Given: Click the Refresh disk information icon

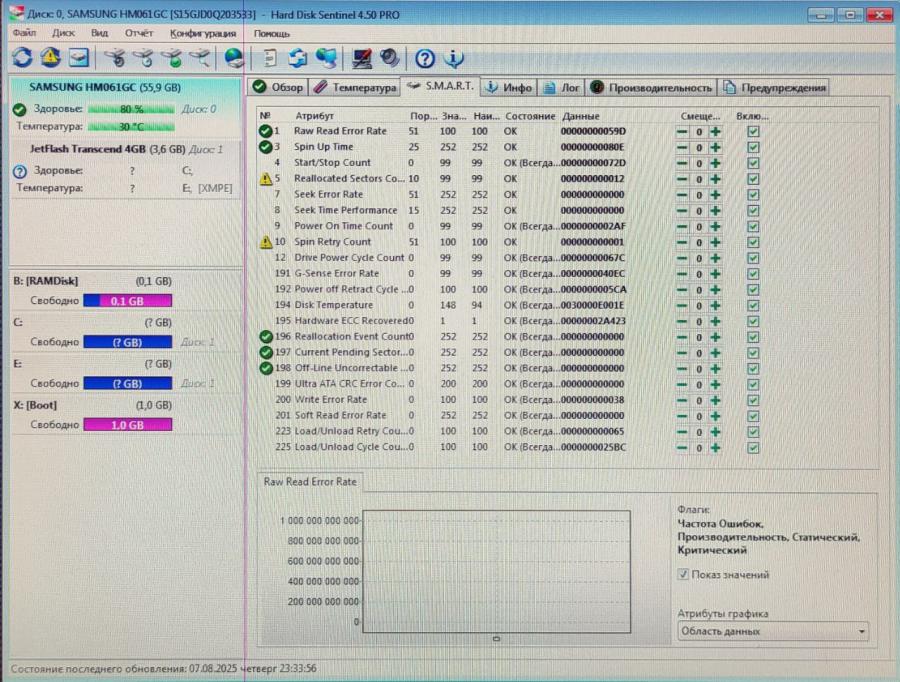Looking at the screenshot, I should 20,58.
